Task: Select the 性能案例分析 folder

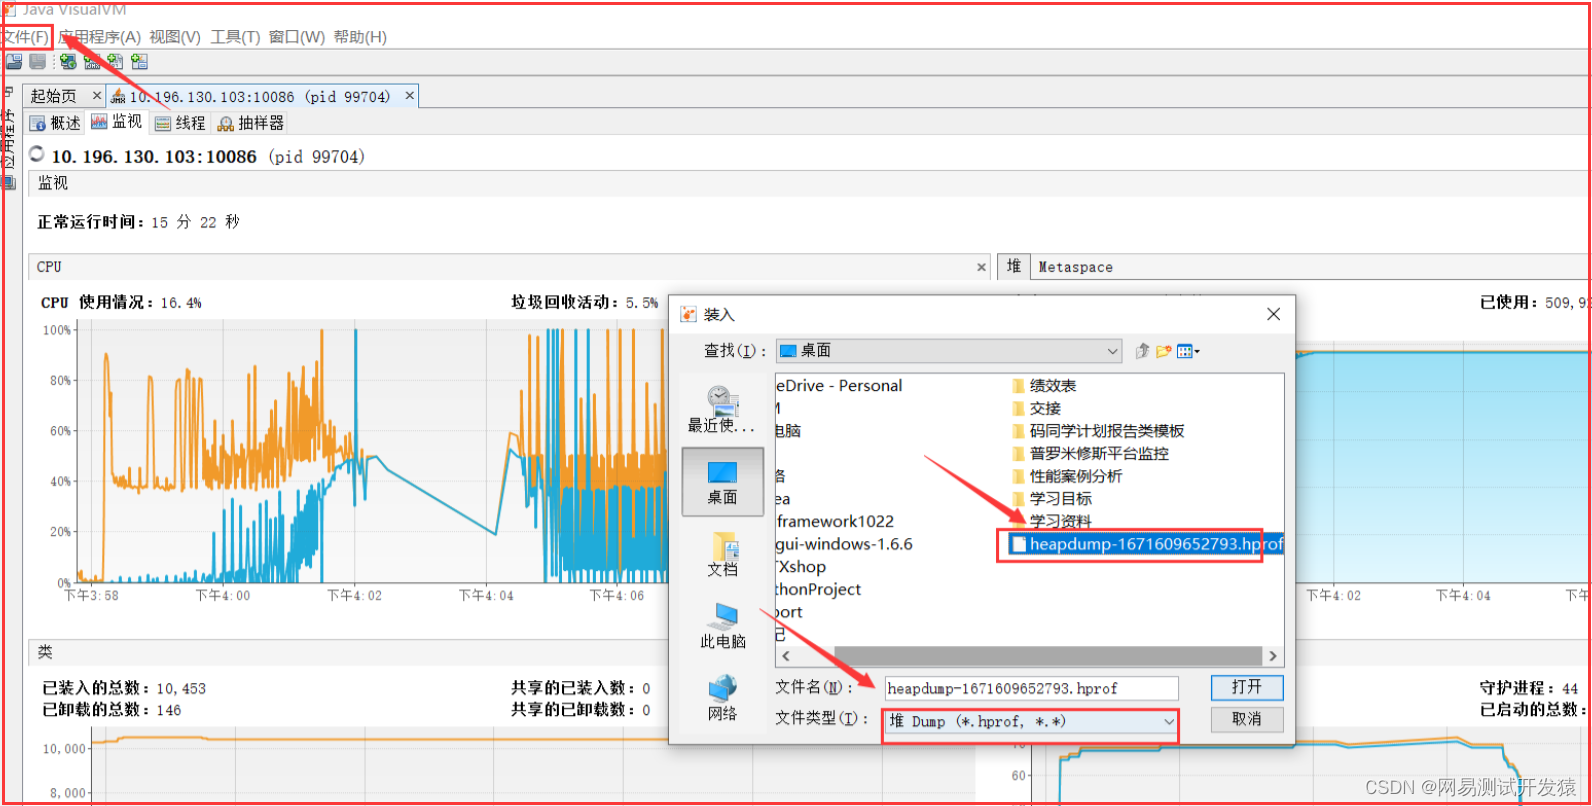Action: pos(1067,477)
